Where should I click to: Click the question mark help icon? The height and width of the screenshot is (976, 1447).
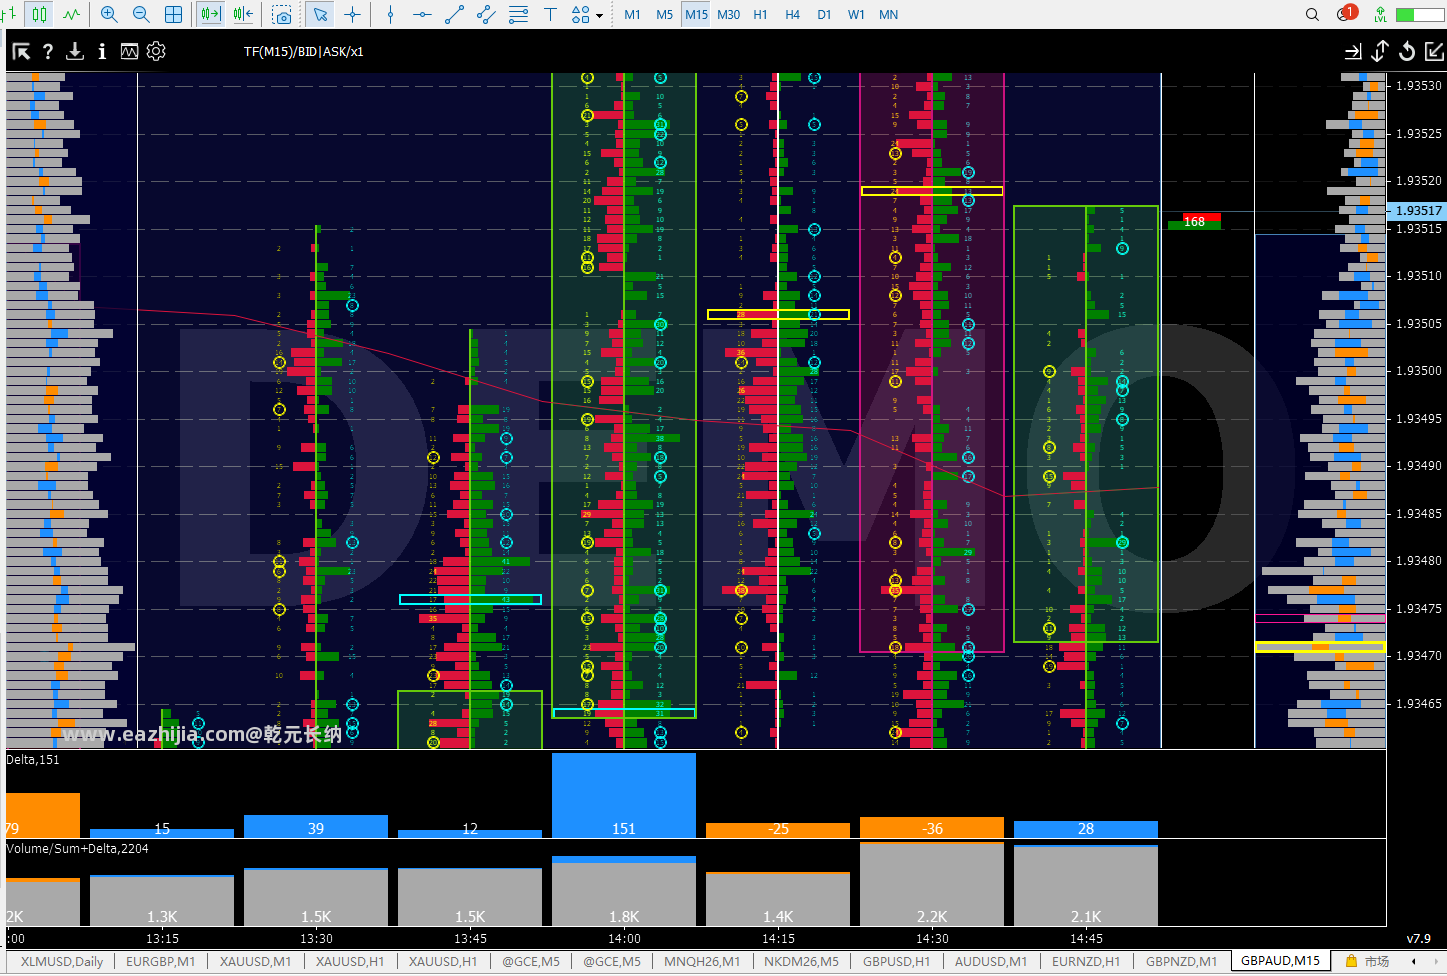point(47,51)
